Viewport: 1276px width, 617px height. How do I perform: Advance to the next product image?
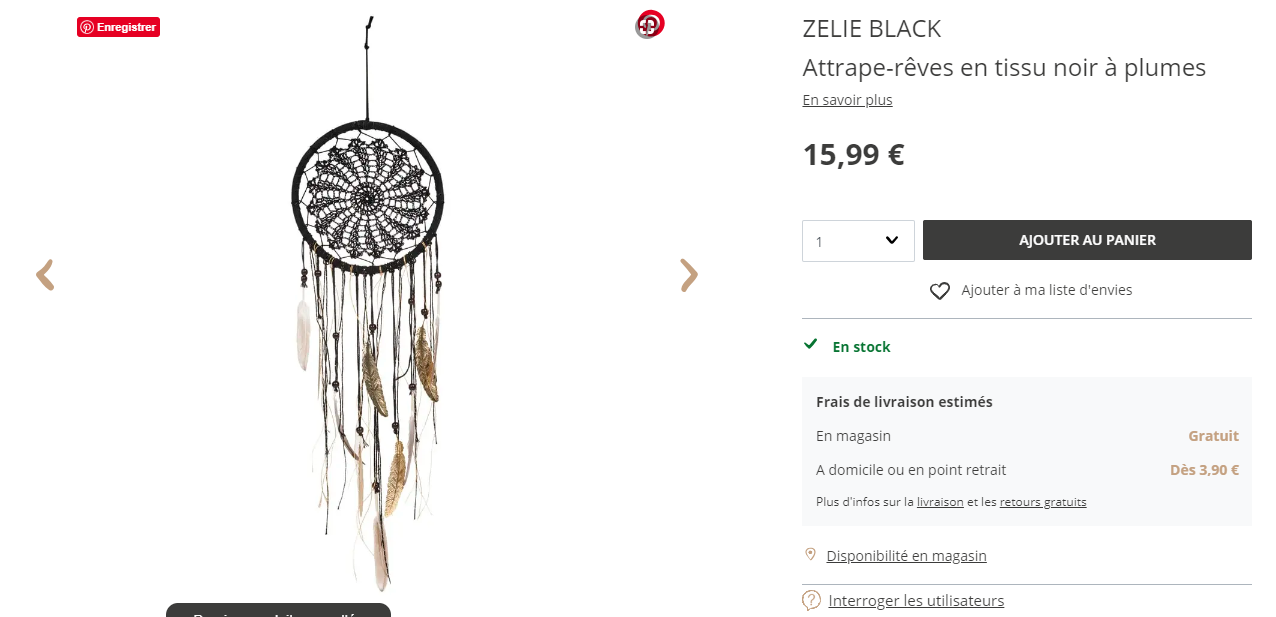coord(689,275)
